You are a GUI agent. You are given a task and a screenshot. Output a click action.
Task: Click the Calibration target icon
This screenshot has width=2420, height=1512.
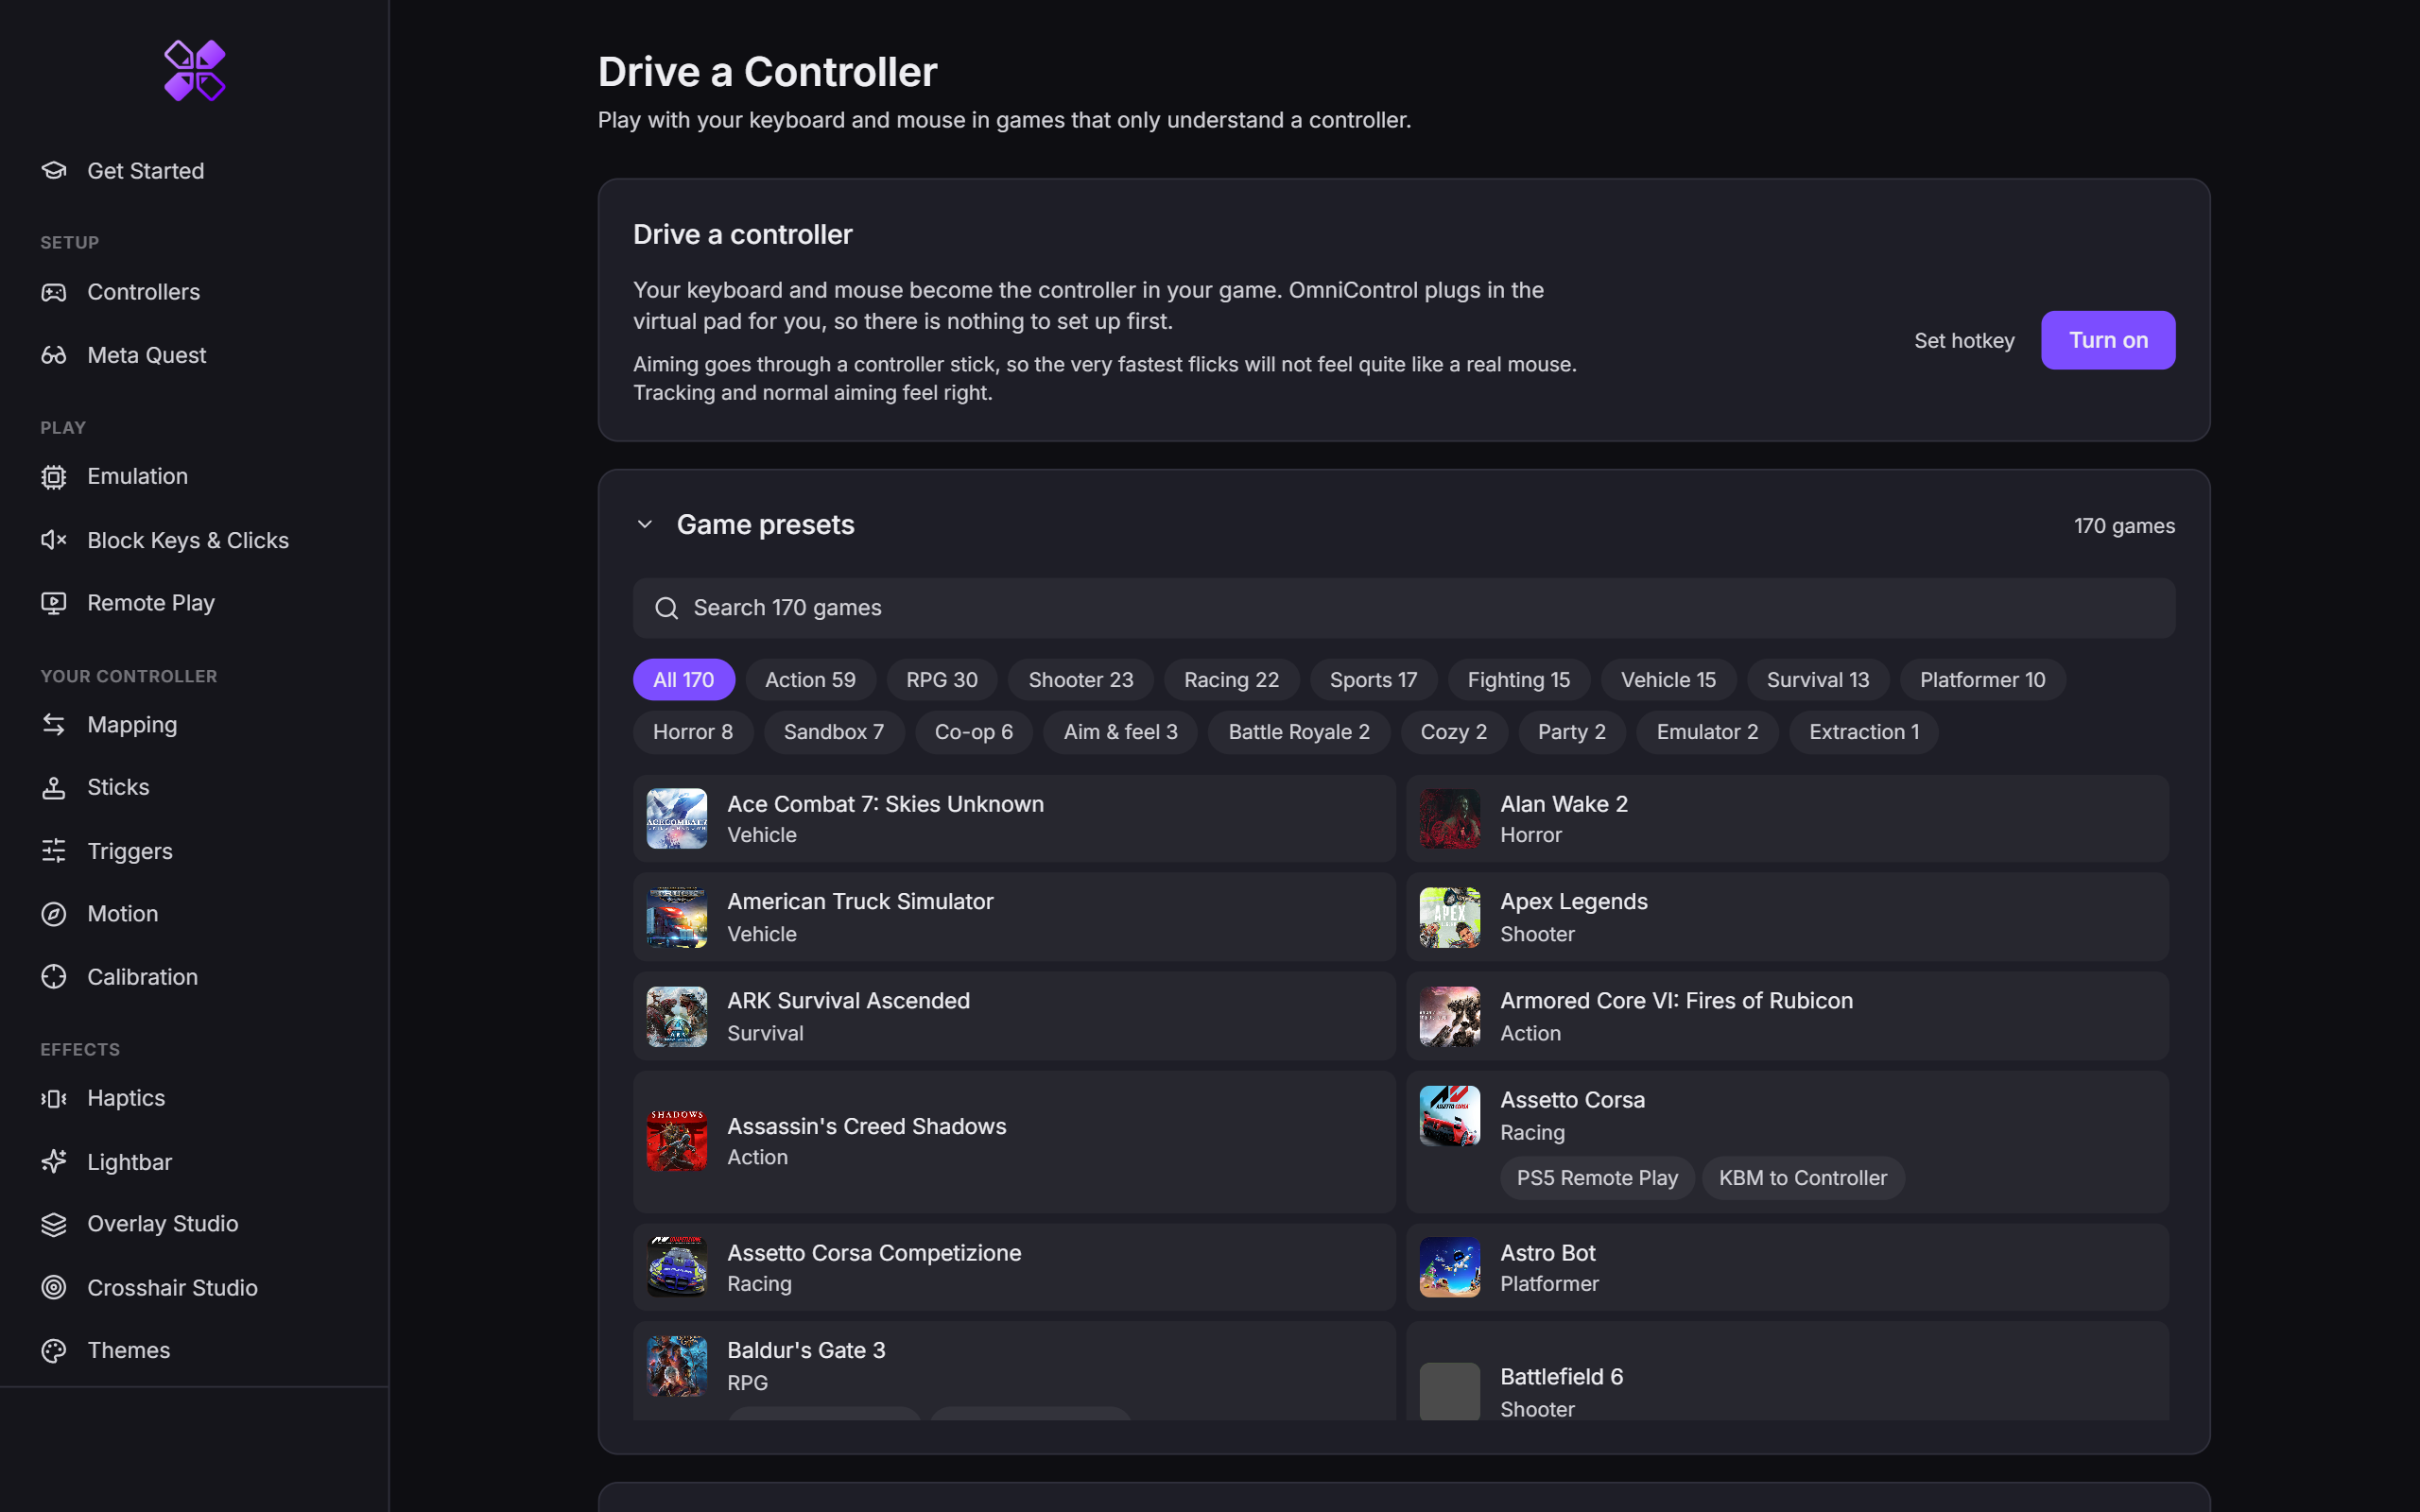[x=54, y=977]
